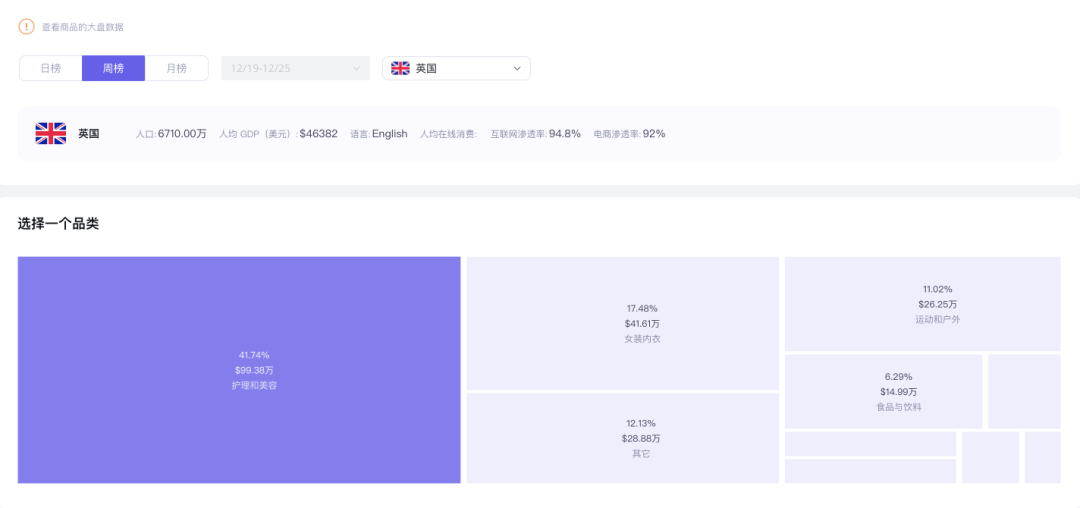Click the 互联网渗透率 94.8% value
Viewport: 1080px width, 508px height.
[x=535, y=134]
